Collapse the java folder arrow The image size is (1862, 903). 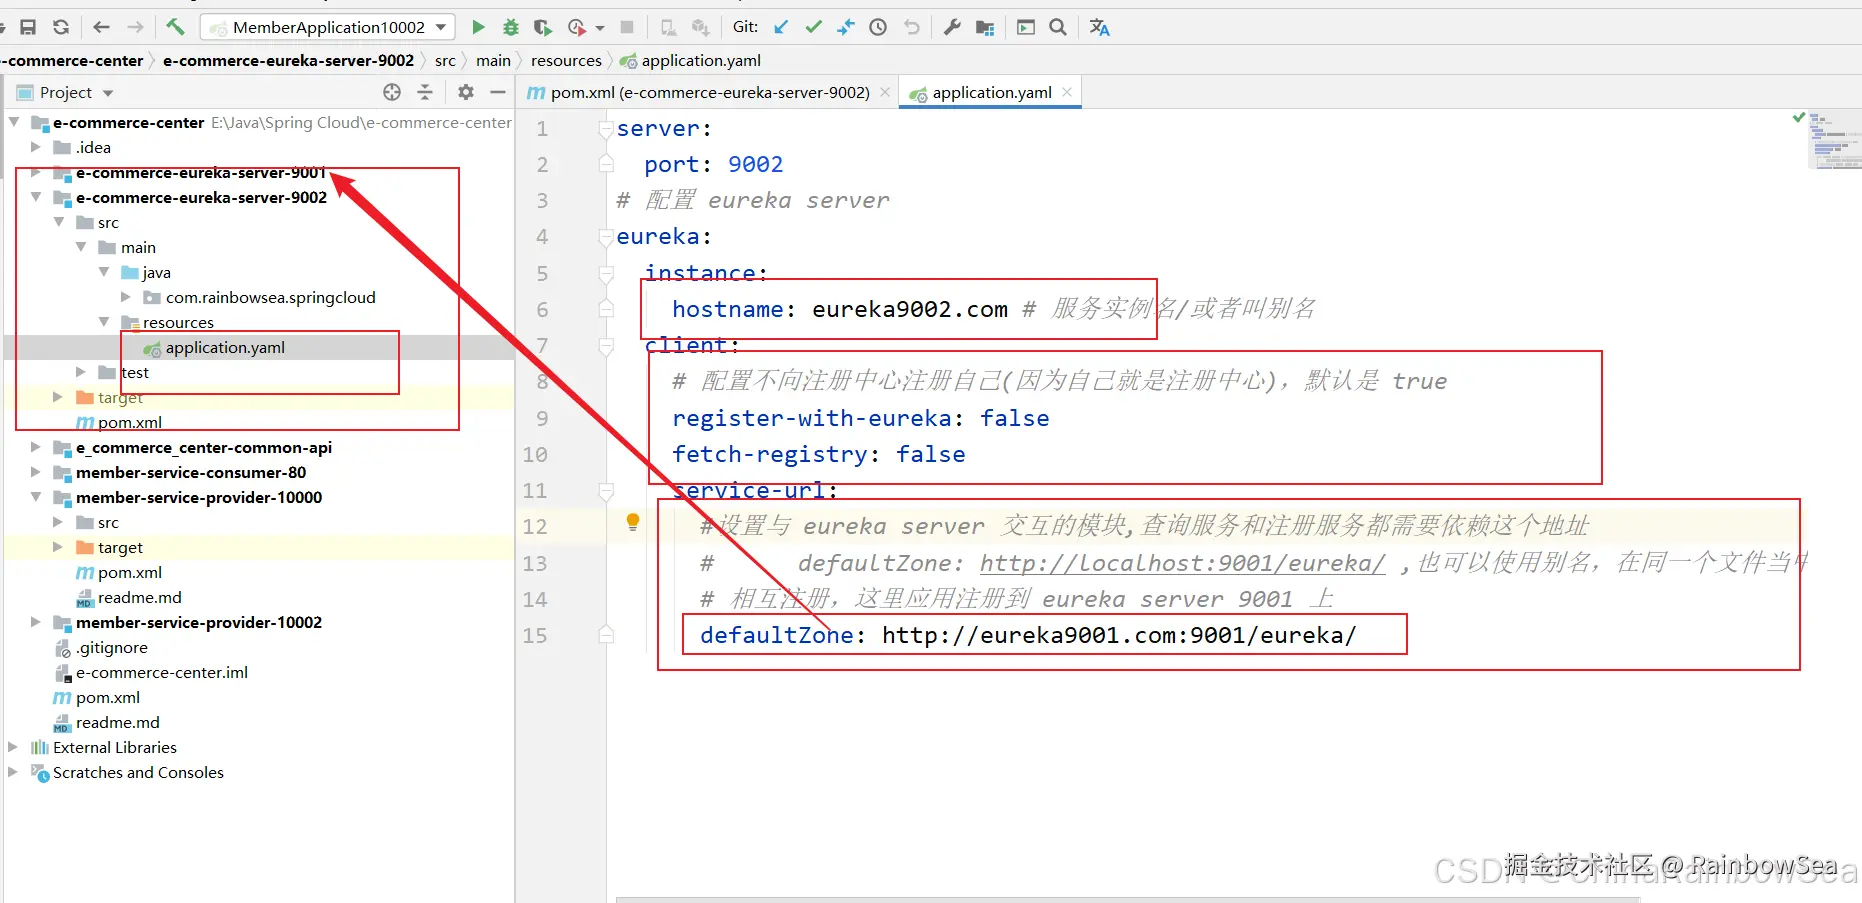(104, 272)
